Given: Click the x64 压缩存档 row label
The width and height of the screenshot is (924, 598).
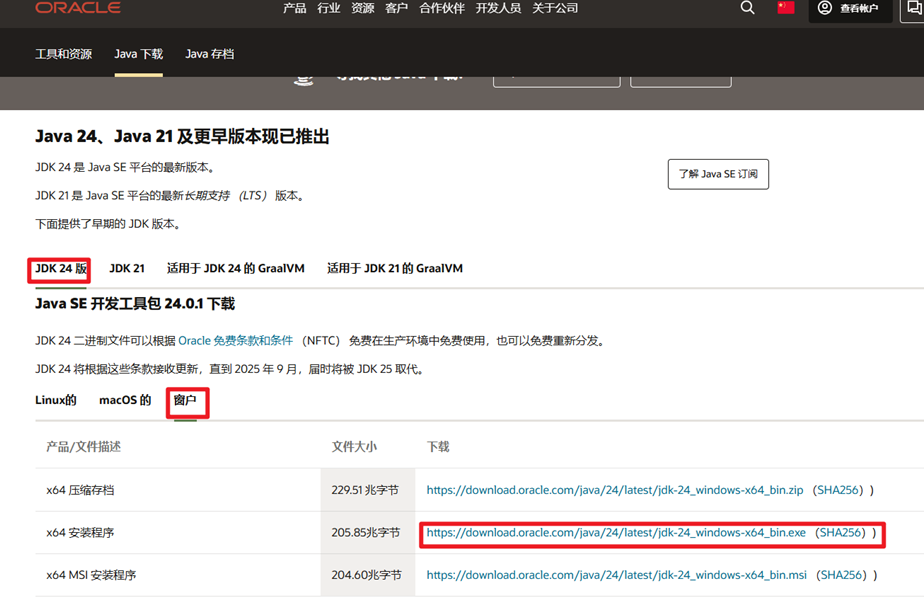Looking at the screenshot, I should (80, 490).
